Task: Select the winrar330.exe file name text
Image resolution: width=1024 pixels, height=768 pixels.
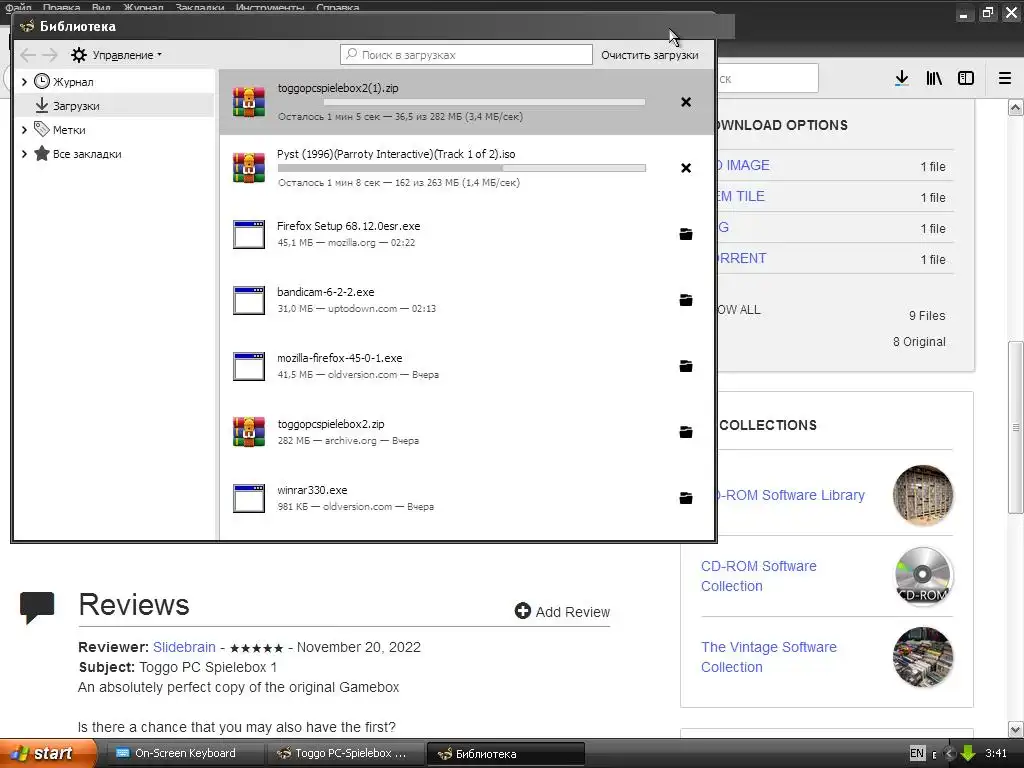Action: [x=312, y=490]
